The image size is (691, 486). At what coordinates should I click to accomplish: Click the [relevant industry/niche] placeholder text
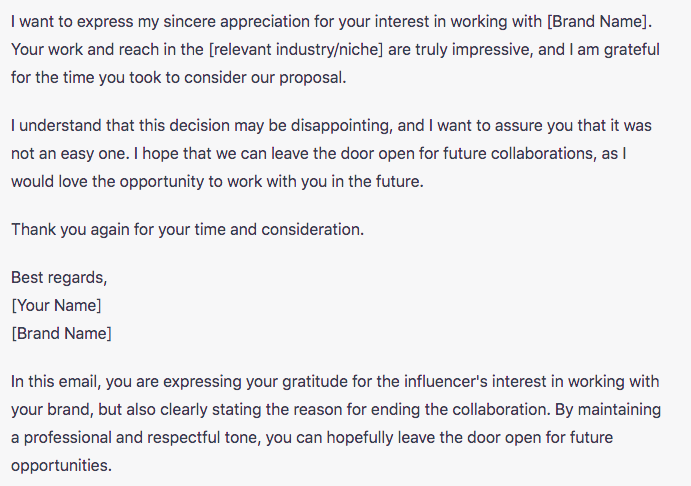tap(296, 50)
